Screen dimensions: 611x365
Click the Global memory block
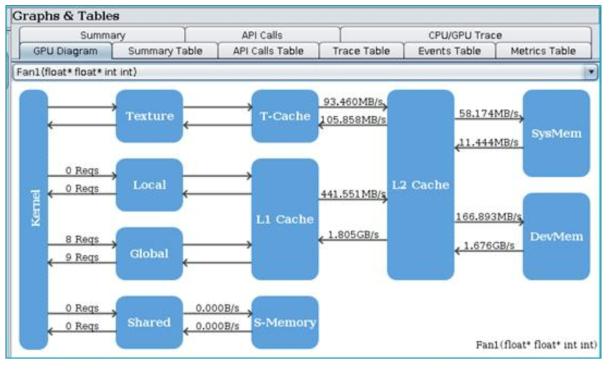pos(150,254)
